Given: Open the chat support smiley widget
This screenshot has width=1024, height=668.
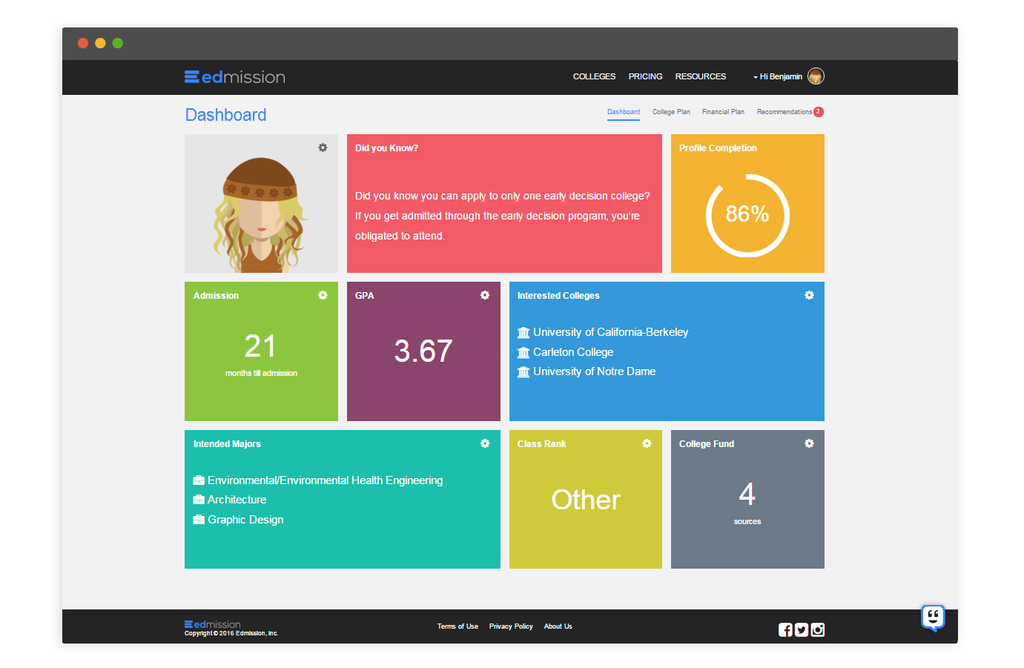Looking at the screenshot, I should pyautogui.click(x=933, y=617).
